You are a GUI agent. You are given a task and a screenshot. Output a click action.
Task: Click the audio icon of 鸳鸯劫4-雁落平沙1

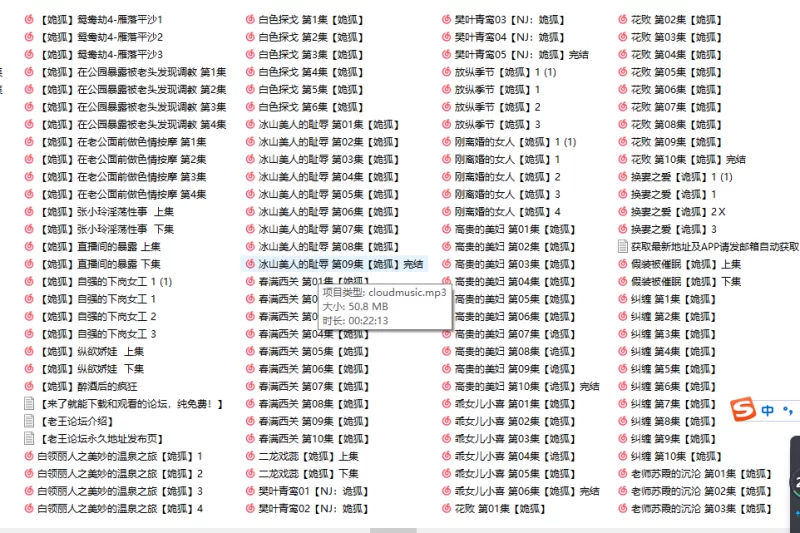(x=29, y=20)
